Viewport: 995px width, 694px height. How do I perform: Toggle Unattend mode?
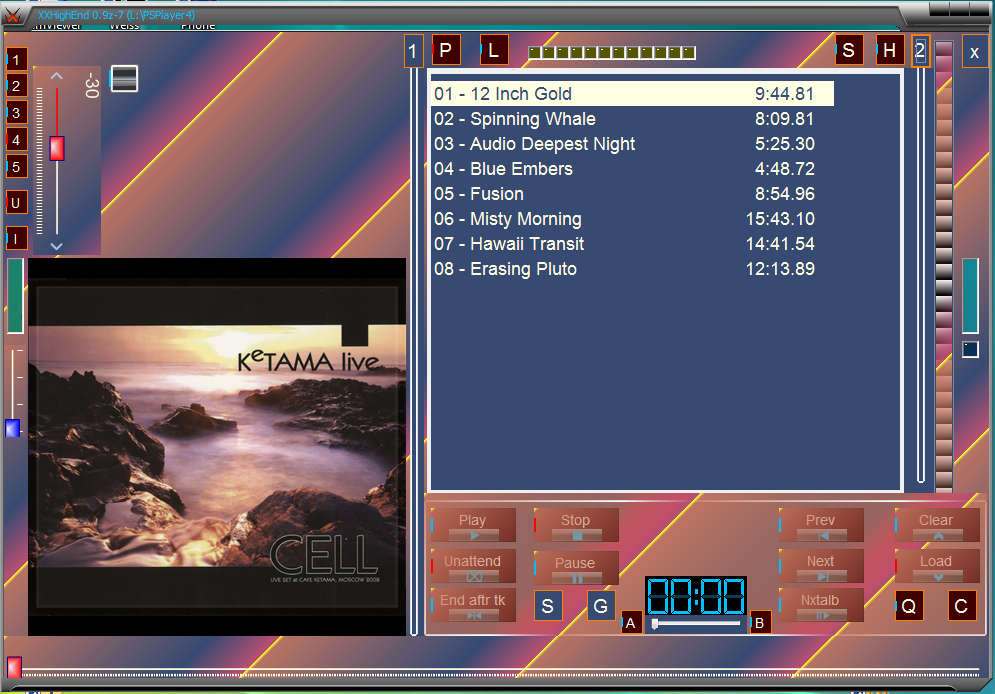(x=473, y=566)
